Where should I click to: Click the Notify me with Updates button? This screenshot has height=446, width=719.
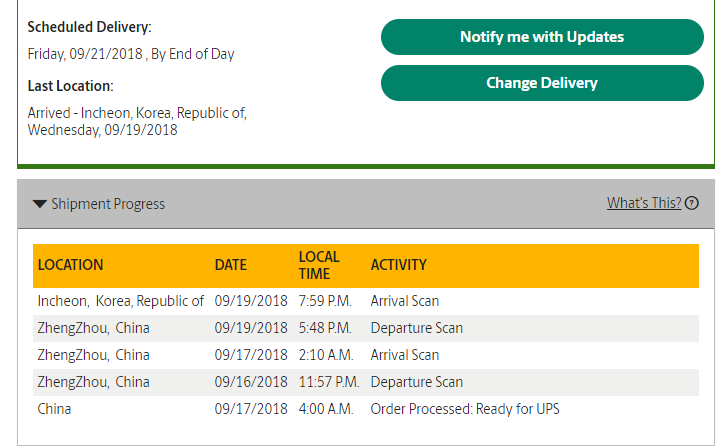[542, 37]
